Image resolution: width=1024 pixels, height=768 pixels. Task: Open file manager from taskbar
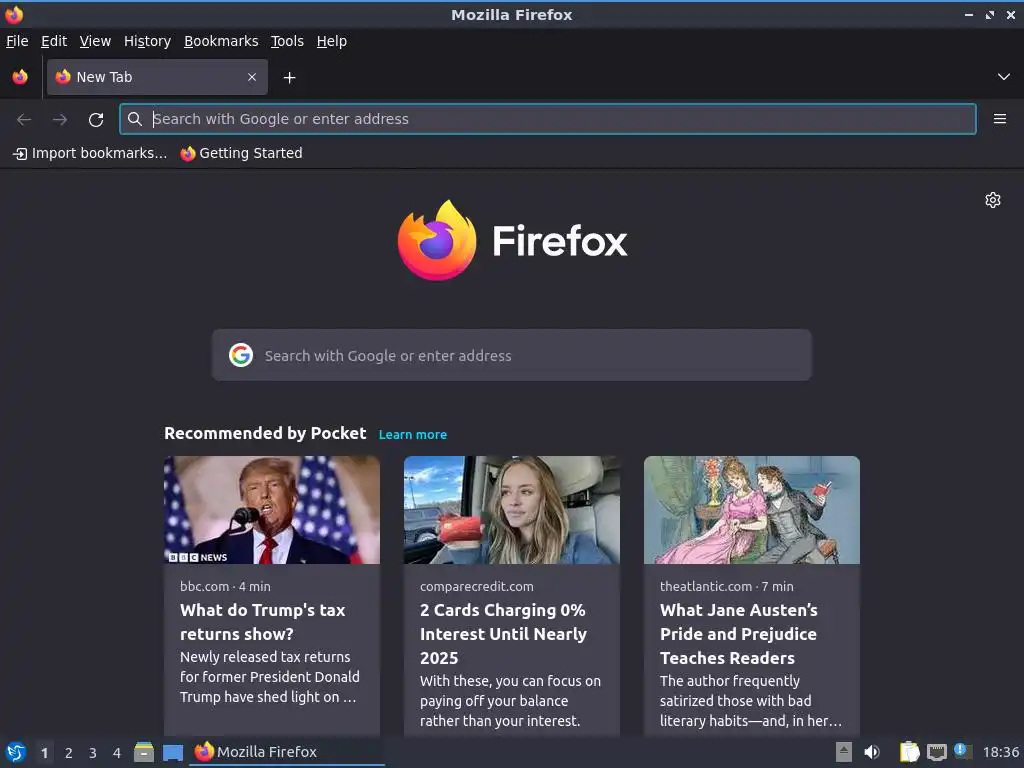pos(144,752)
